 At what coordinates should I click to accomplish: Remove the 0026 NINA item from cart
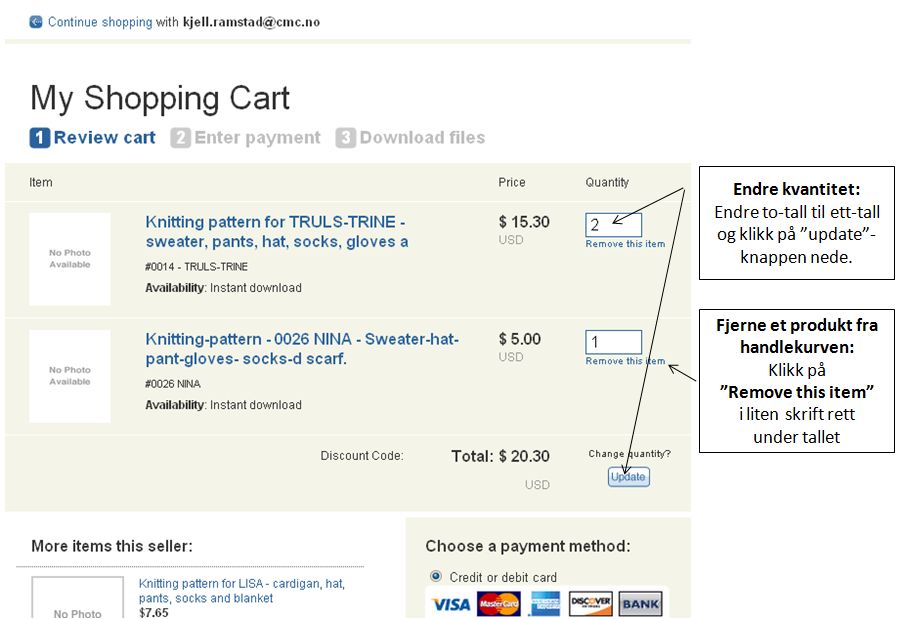tap(625, 361)
